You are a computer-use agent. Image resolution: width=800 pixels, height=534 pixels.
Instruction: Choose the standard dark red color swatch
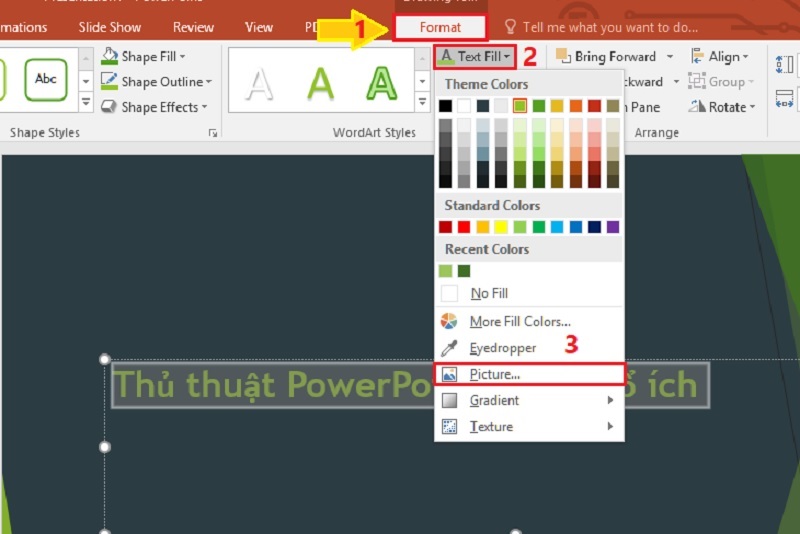[445, 226]
